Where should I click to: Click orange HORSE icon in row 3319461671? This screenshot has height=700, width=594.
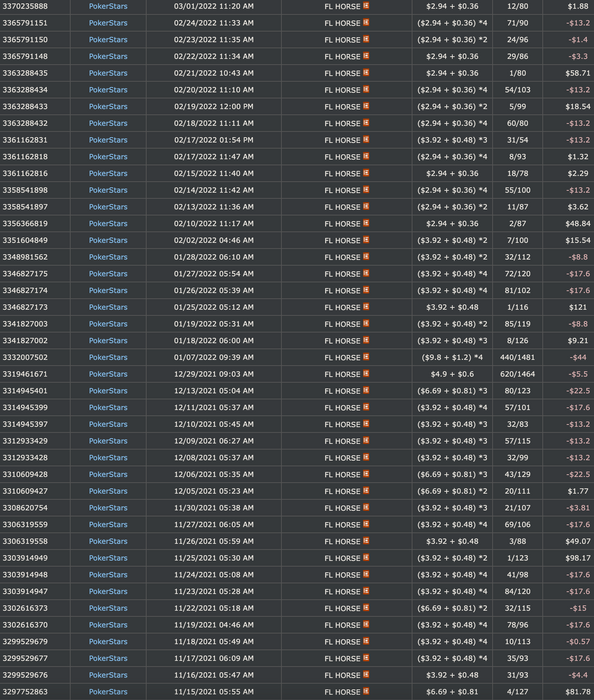coord(366,374)
